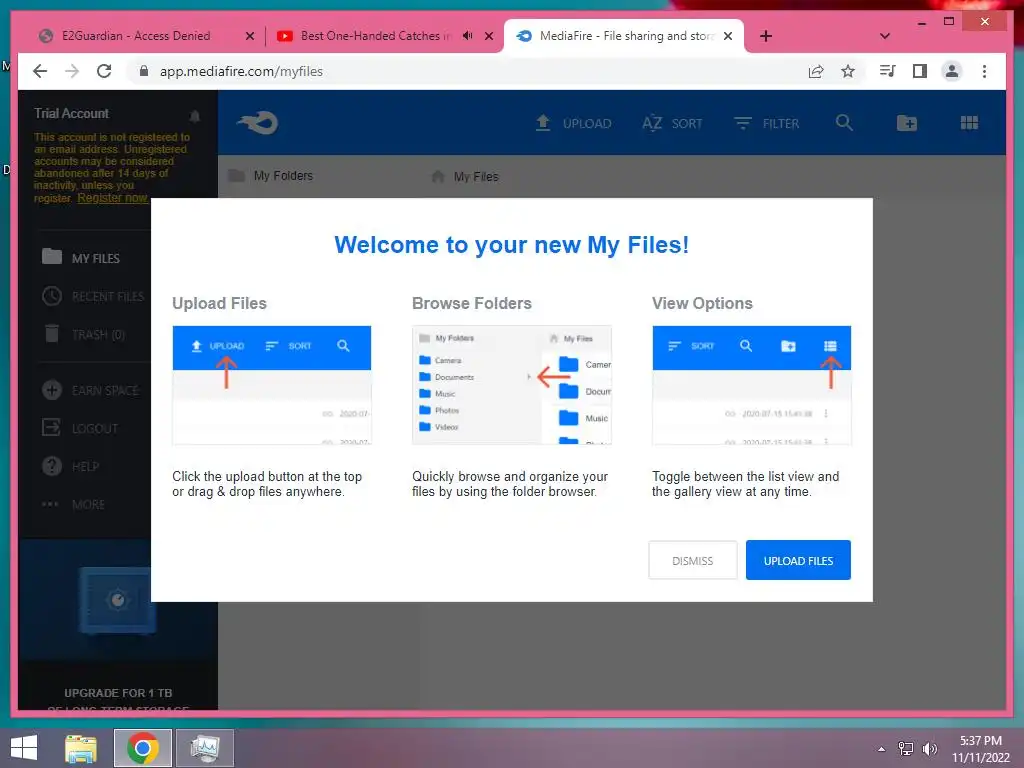Screen dimensions: 1024x768
Task: Open the Filter option
Action: 767,123
